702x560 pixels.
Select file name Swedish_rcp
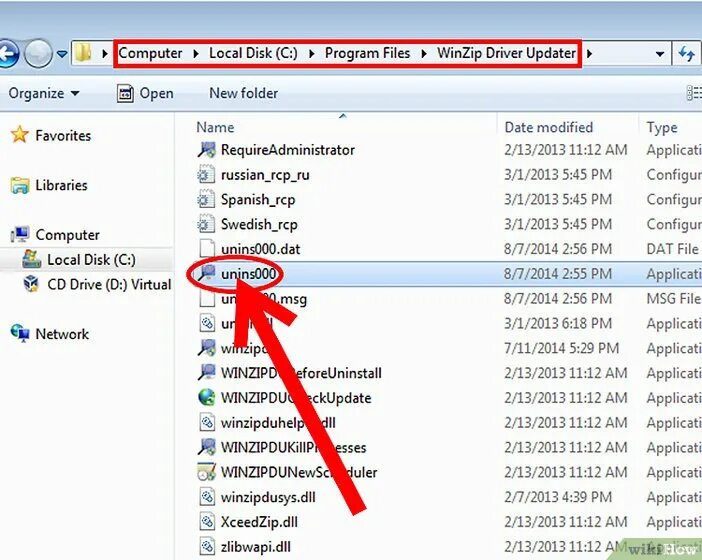[x=259, y=224]
